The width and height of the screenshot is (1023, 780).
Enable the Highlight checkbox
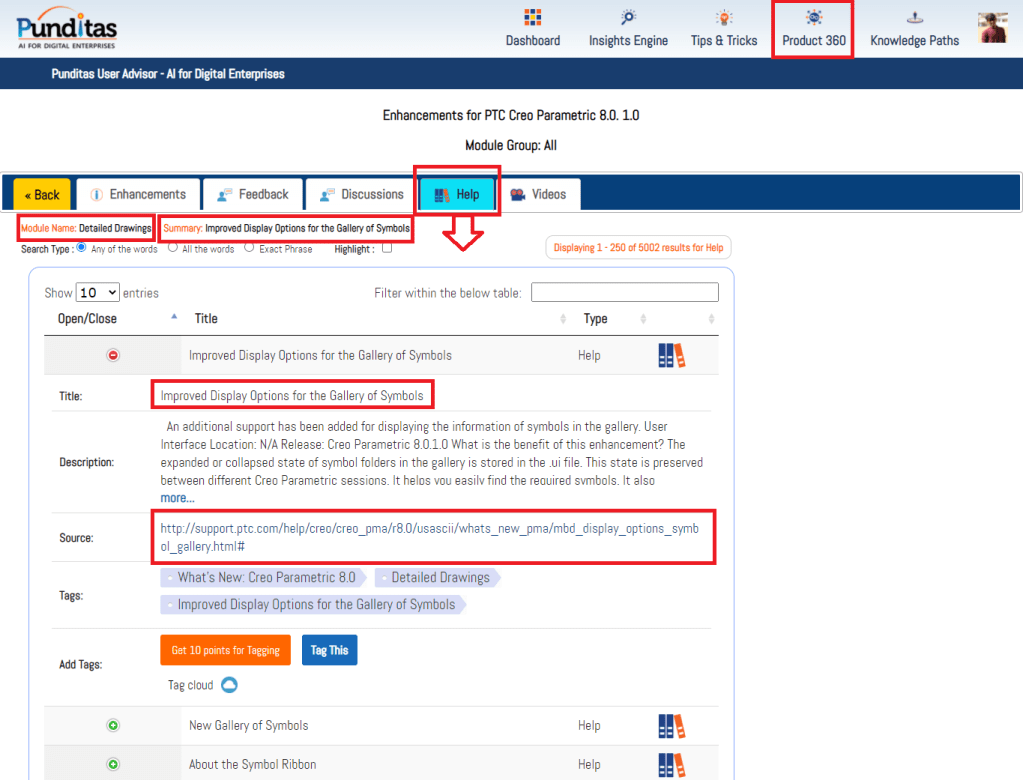387,249
